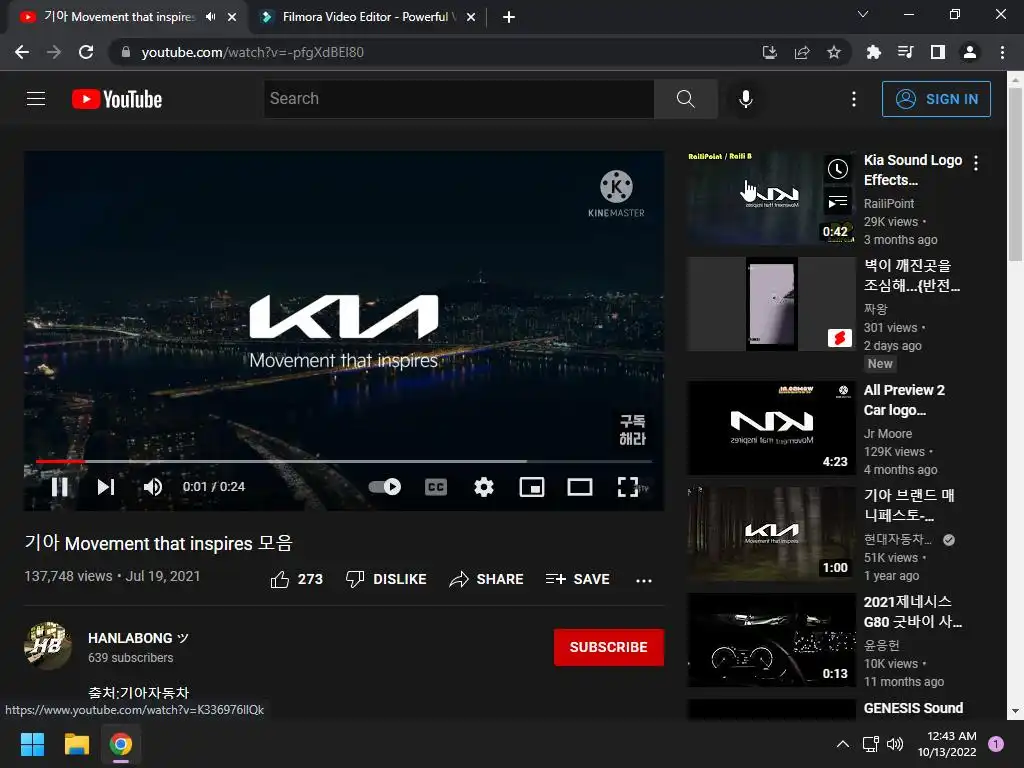Click the SIGN IN button
This screenshot has width=1024, height=768.
pos(936,99)
